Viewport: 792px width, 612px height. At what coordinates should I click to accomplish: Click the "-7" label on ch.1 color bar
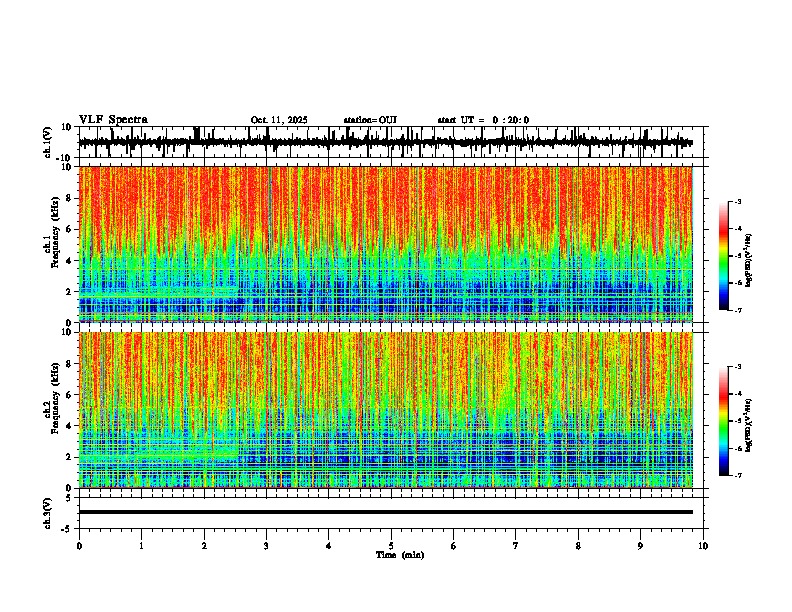[738, 310]
